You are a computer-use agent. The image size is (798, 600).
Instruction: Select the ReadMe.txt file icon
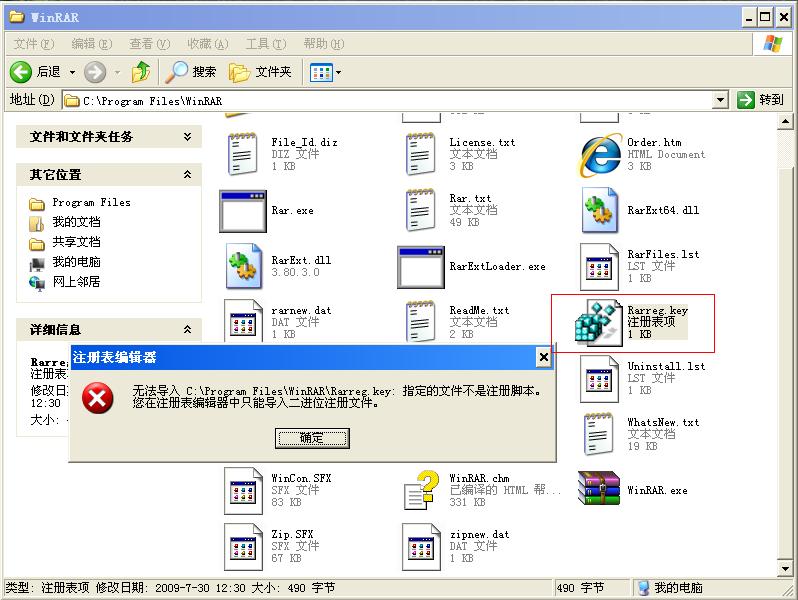point(420,322)
